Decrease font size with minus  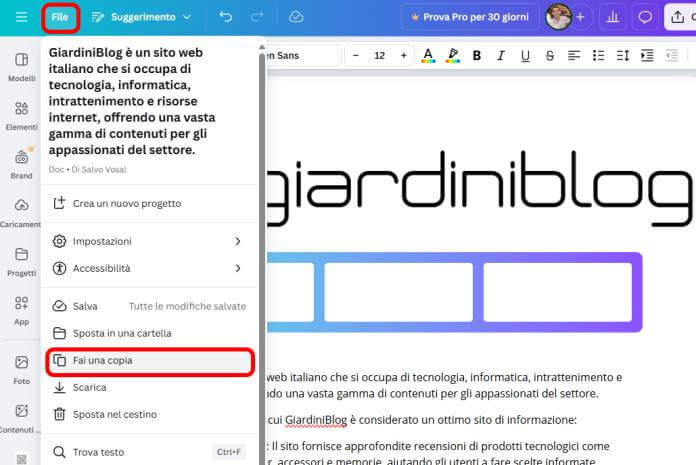point(356,55)
